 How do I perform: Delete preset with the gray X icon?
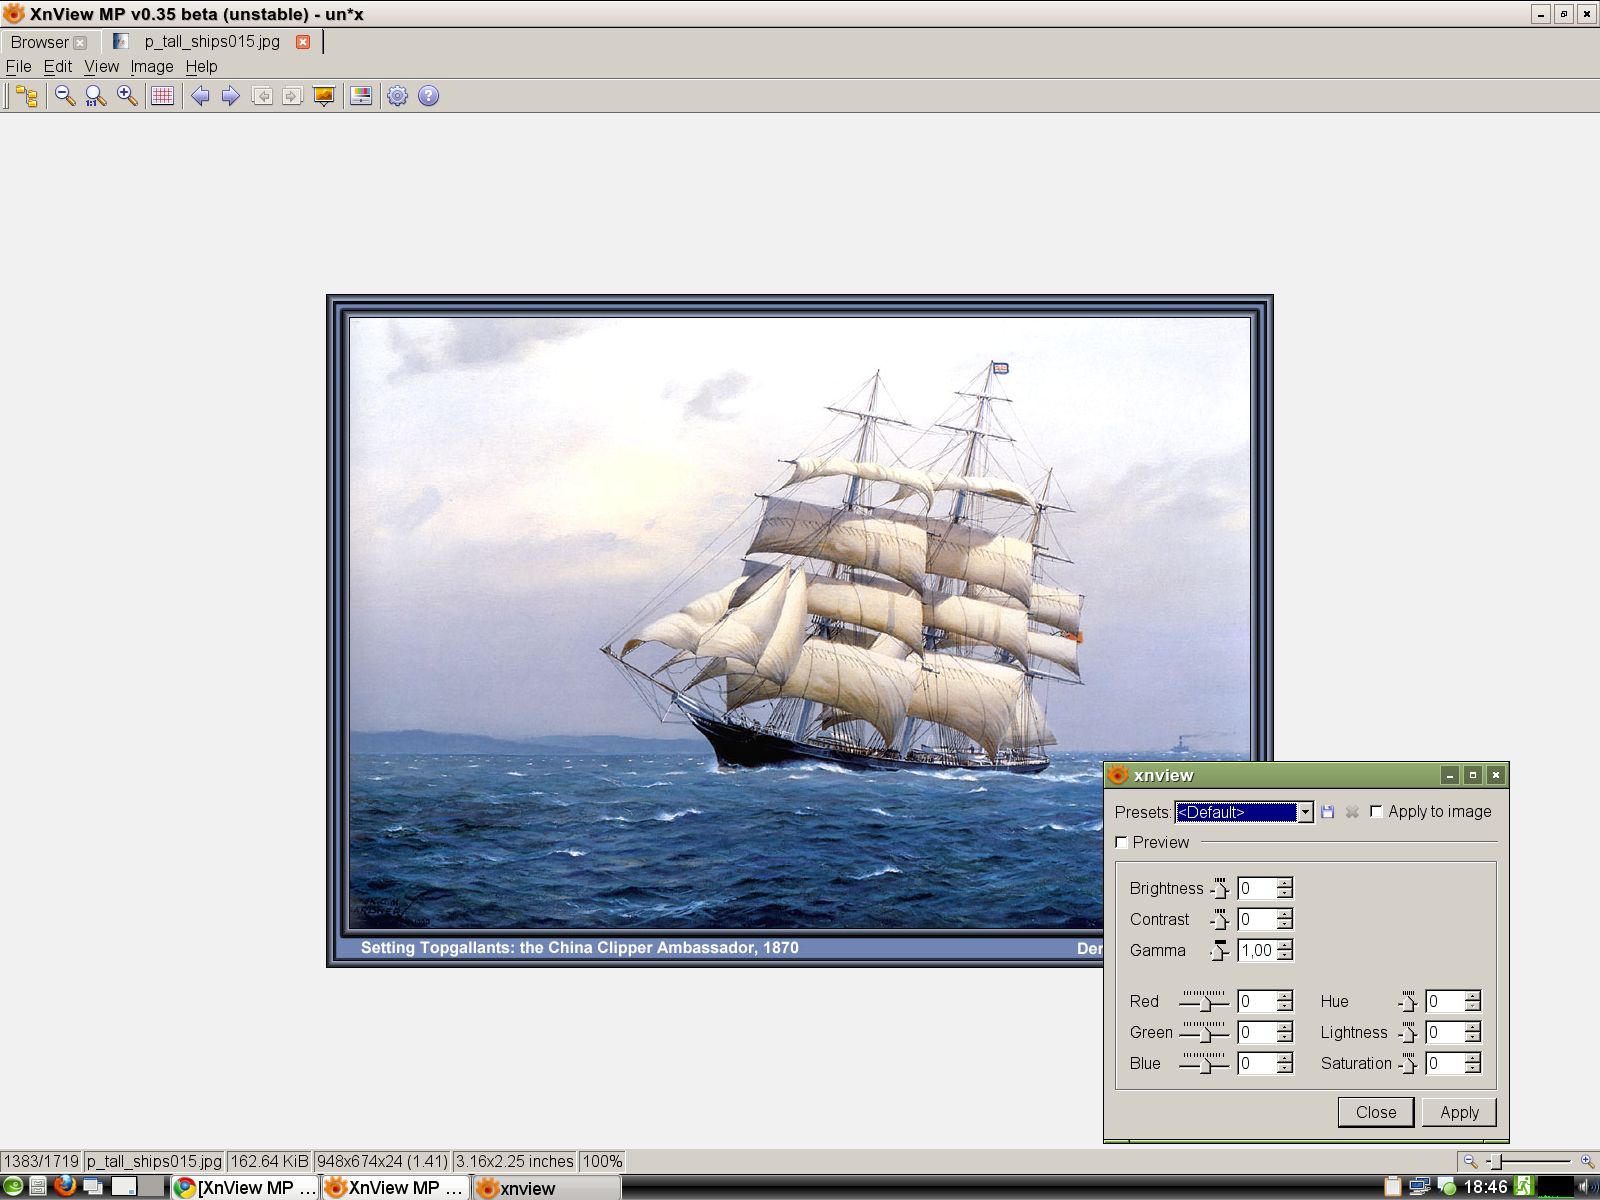[1352, 812]
